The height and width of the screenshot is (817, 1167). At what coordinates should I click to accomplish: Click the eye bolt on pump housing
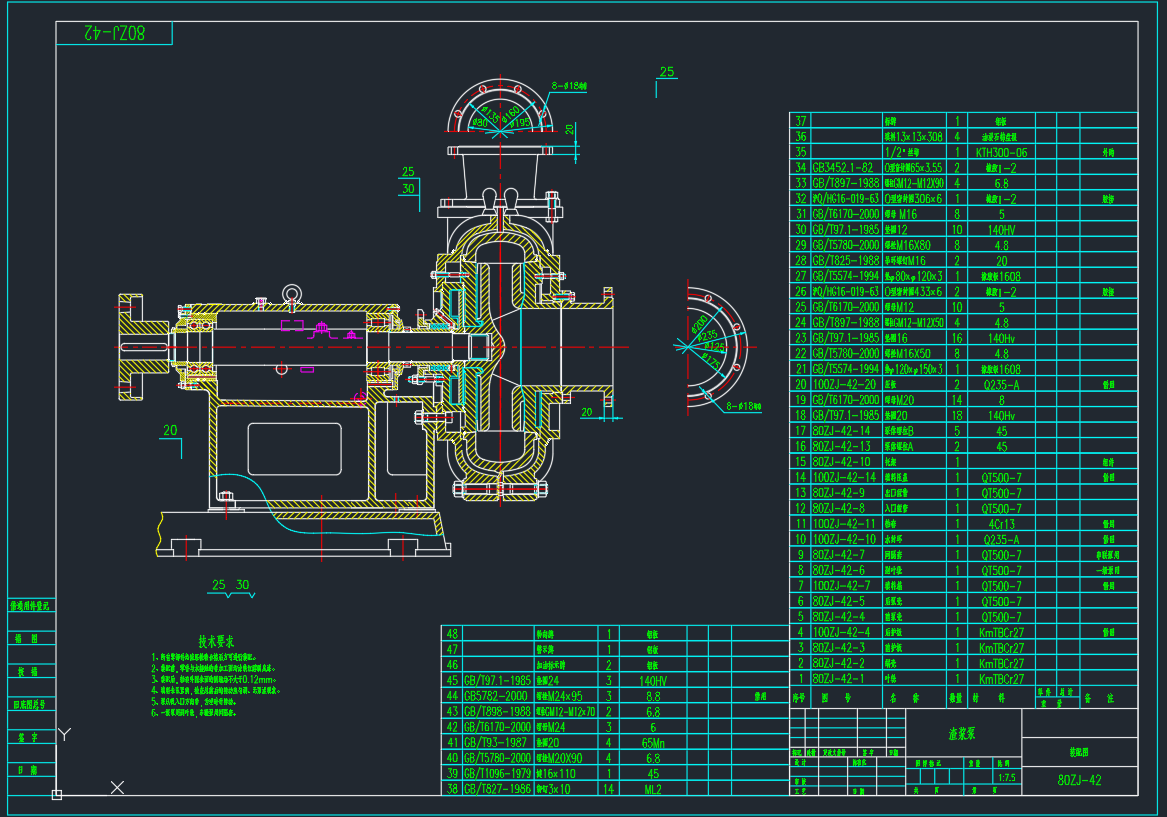click(x=292, y=294)
